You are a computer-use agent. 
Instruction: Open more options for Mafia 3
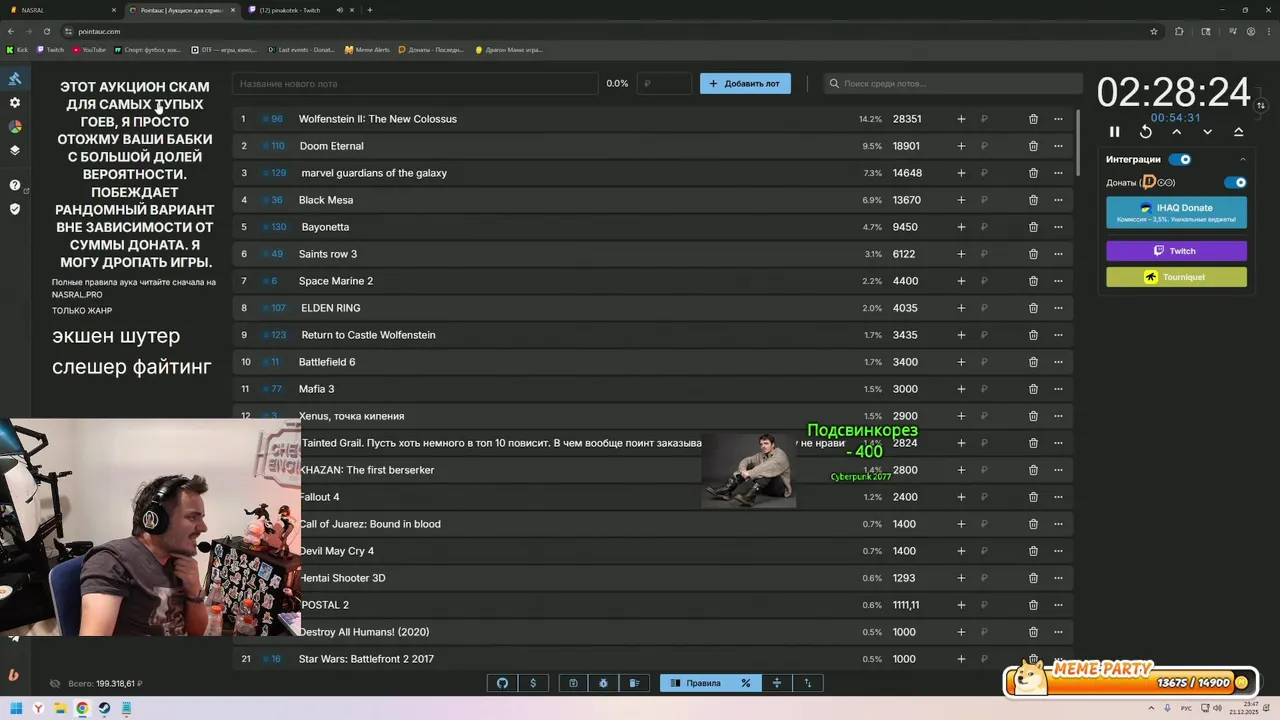1058,389
